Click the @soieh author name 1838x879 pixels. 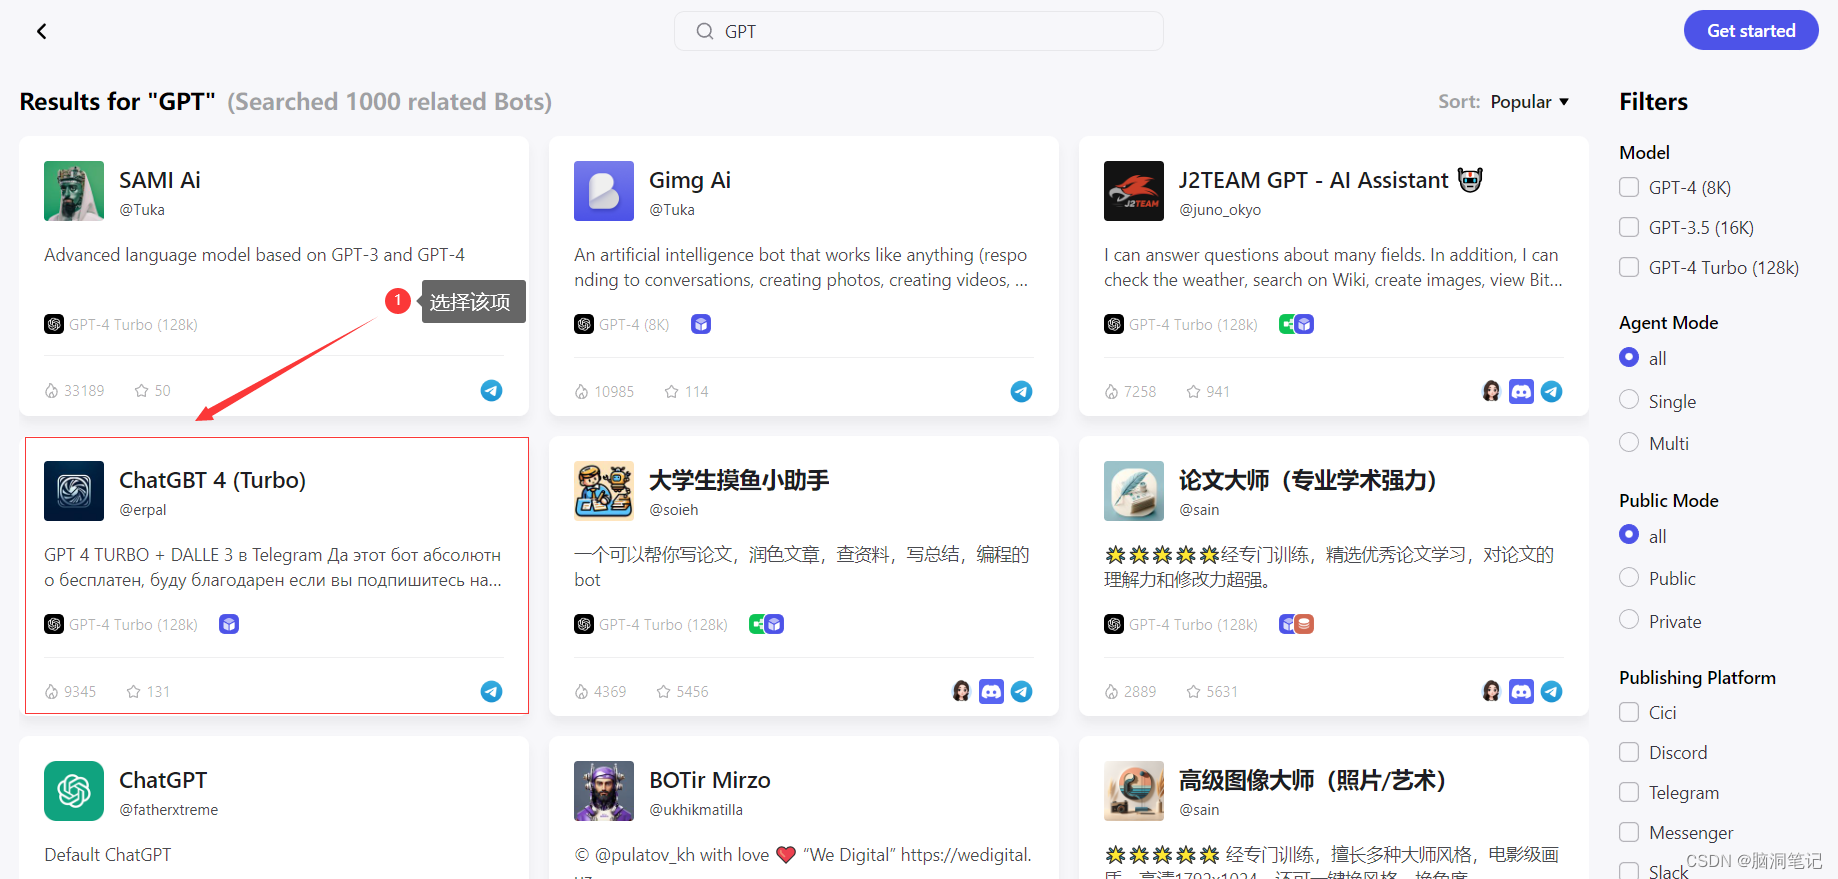674,510
